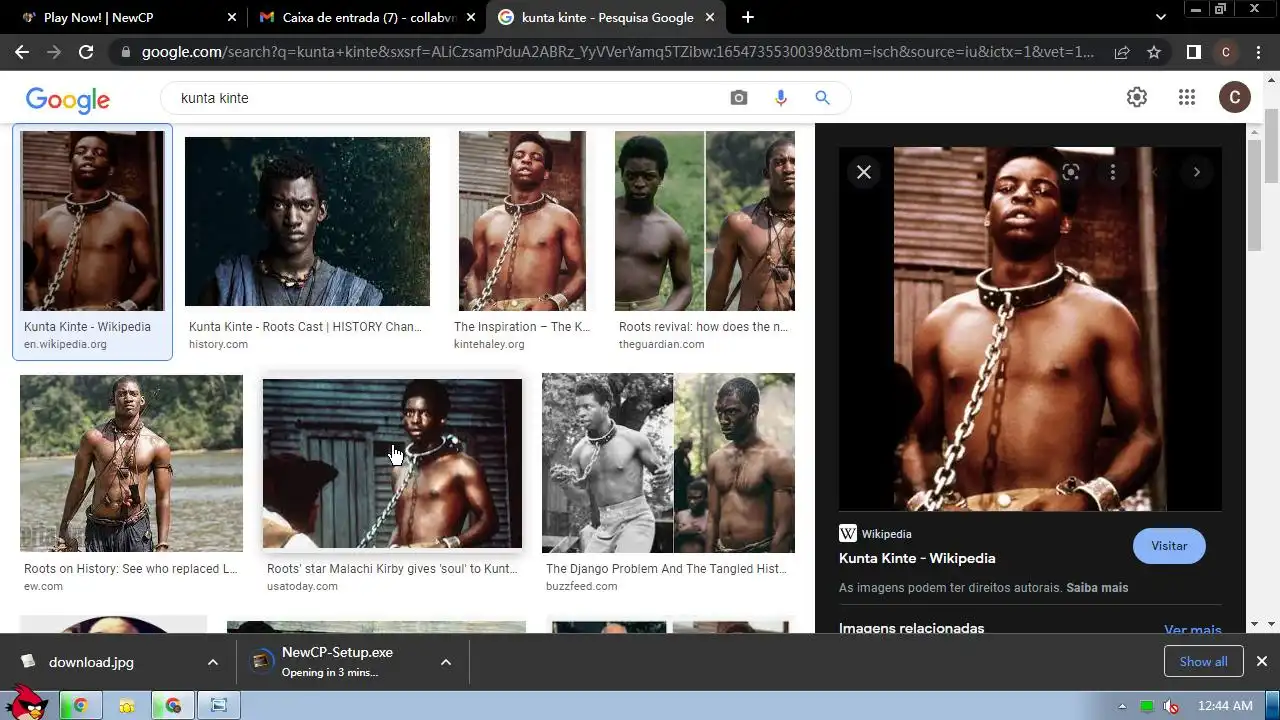Image resolution: width=1280 pixels, height=720 pixels.
Task: Open theguardian.com Roots revival thumbnail
Action: (x=705, y=221)
